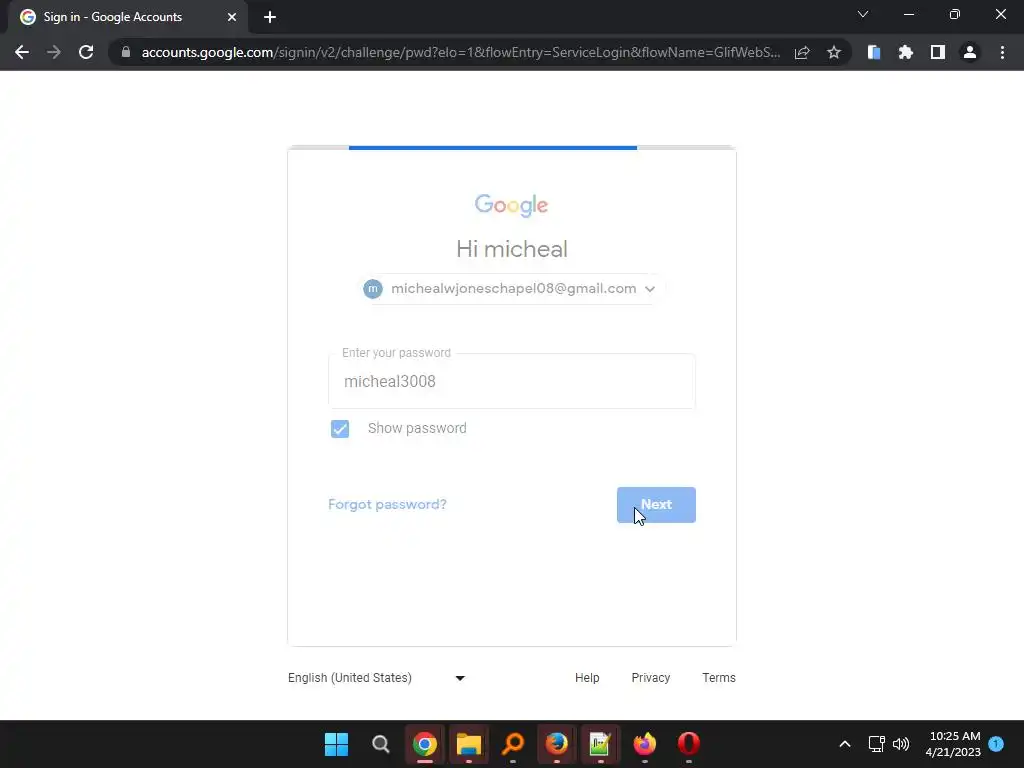1024x768 pixels.
Task: Reload the Google sign-in page
Action: [x=86, y=52]
